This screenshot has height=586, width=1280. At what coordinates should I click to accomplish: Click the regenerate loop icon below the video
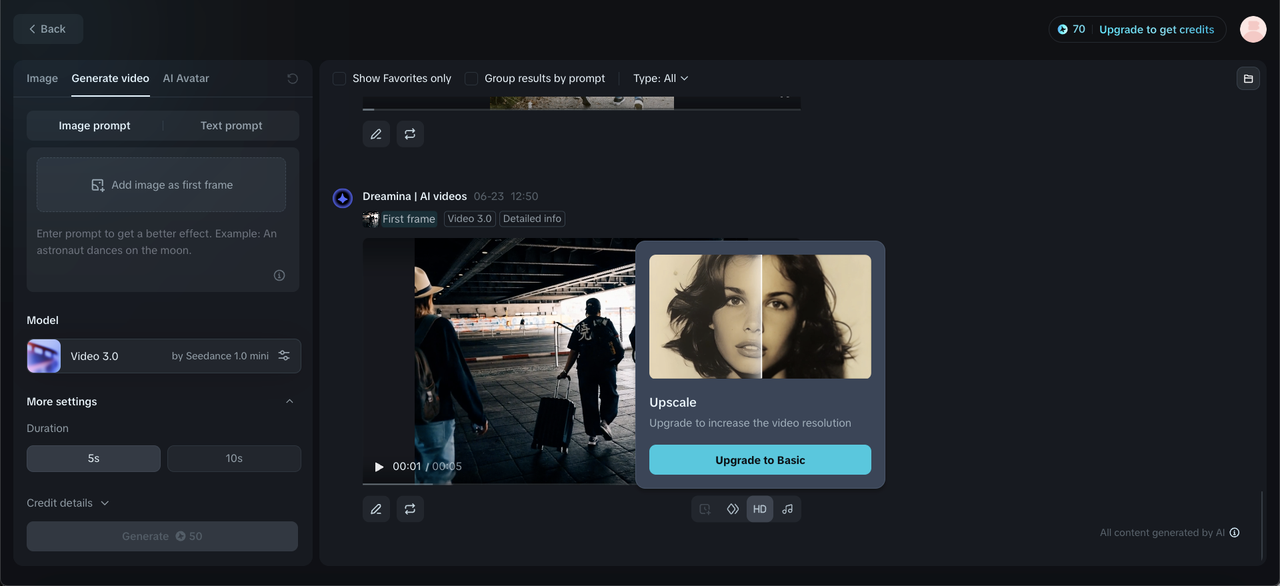click(x=410, y=509)
